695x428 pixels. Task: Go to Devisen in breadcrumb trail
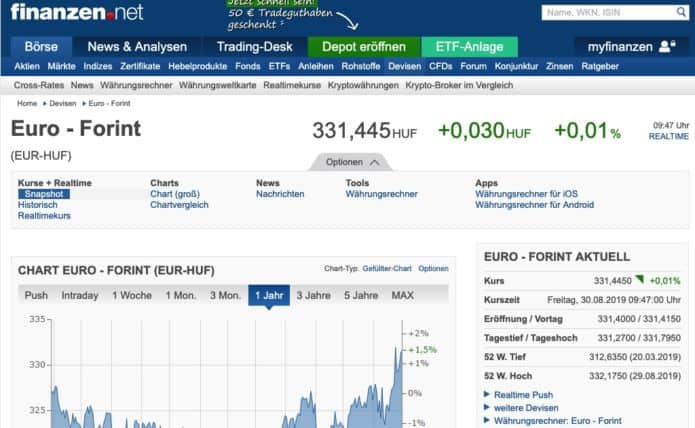pos(62,103)
